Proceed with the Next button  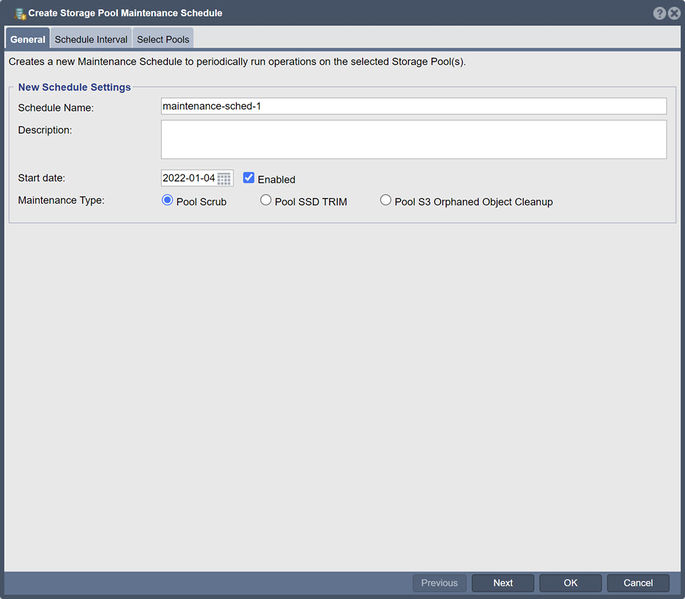pyautogui.click(x=503, y=583)
